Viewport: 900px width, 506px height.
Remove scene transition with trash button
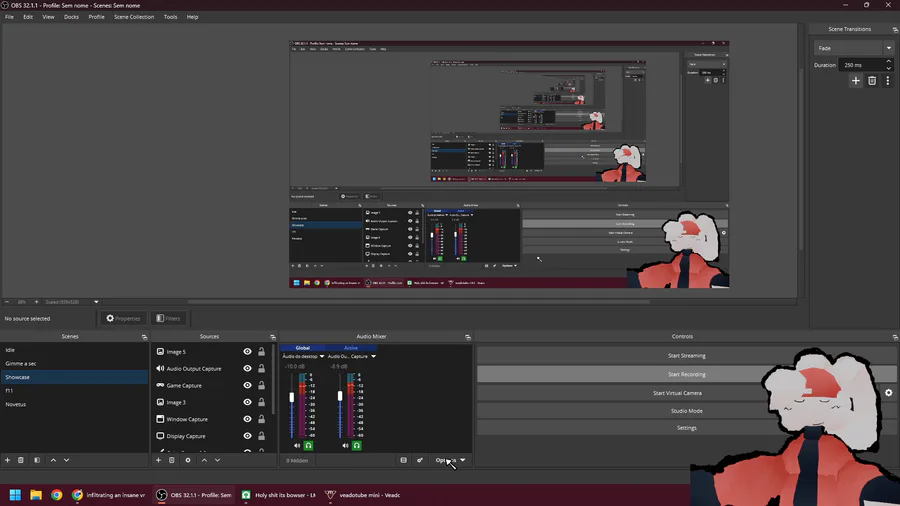[872, 81]
